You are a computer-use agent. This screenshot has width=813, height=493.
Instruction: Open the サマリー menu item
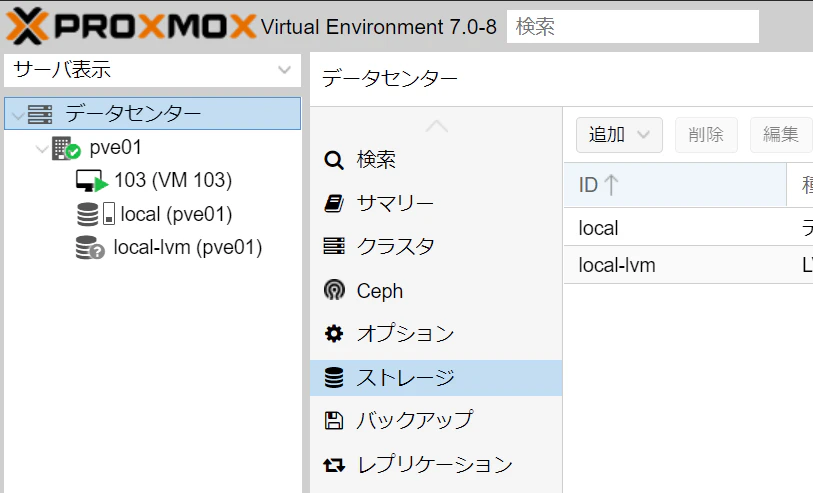(436, 203)
